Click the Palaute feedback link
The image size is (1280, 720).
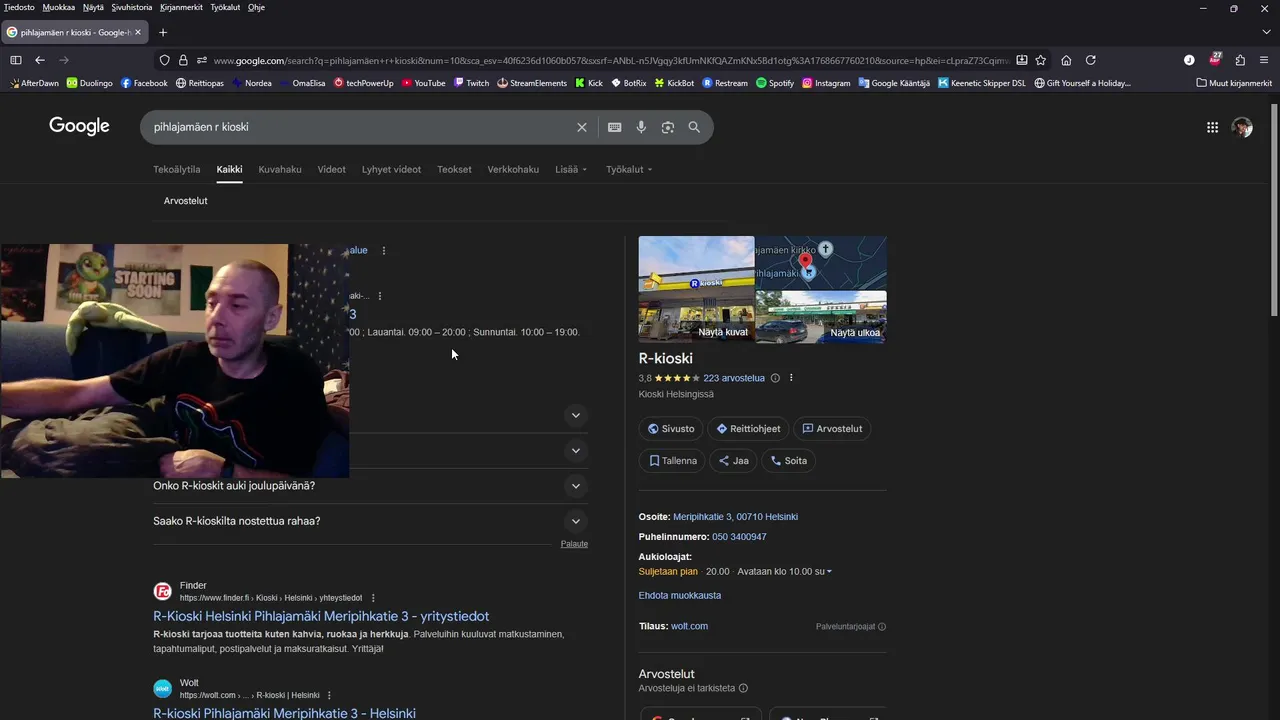[x=574, y=544]
